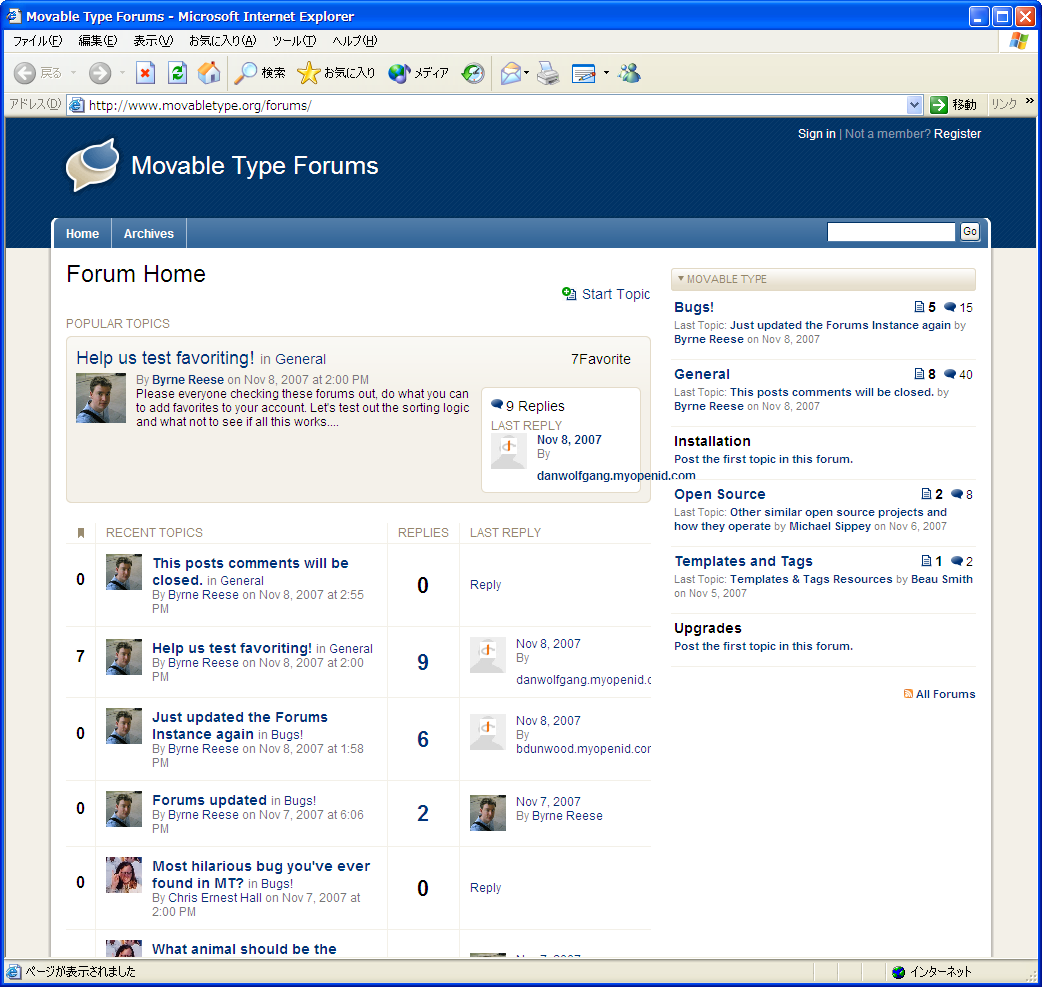This screenshot has height=987, width=1042.
Task: Open the History toolbar icon
Action: 473,73
